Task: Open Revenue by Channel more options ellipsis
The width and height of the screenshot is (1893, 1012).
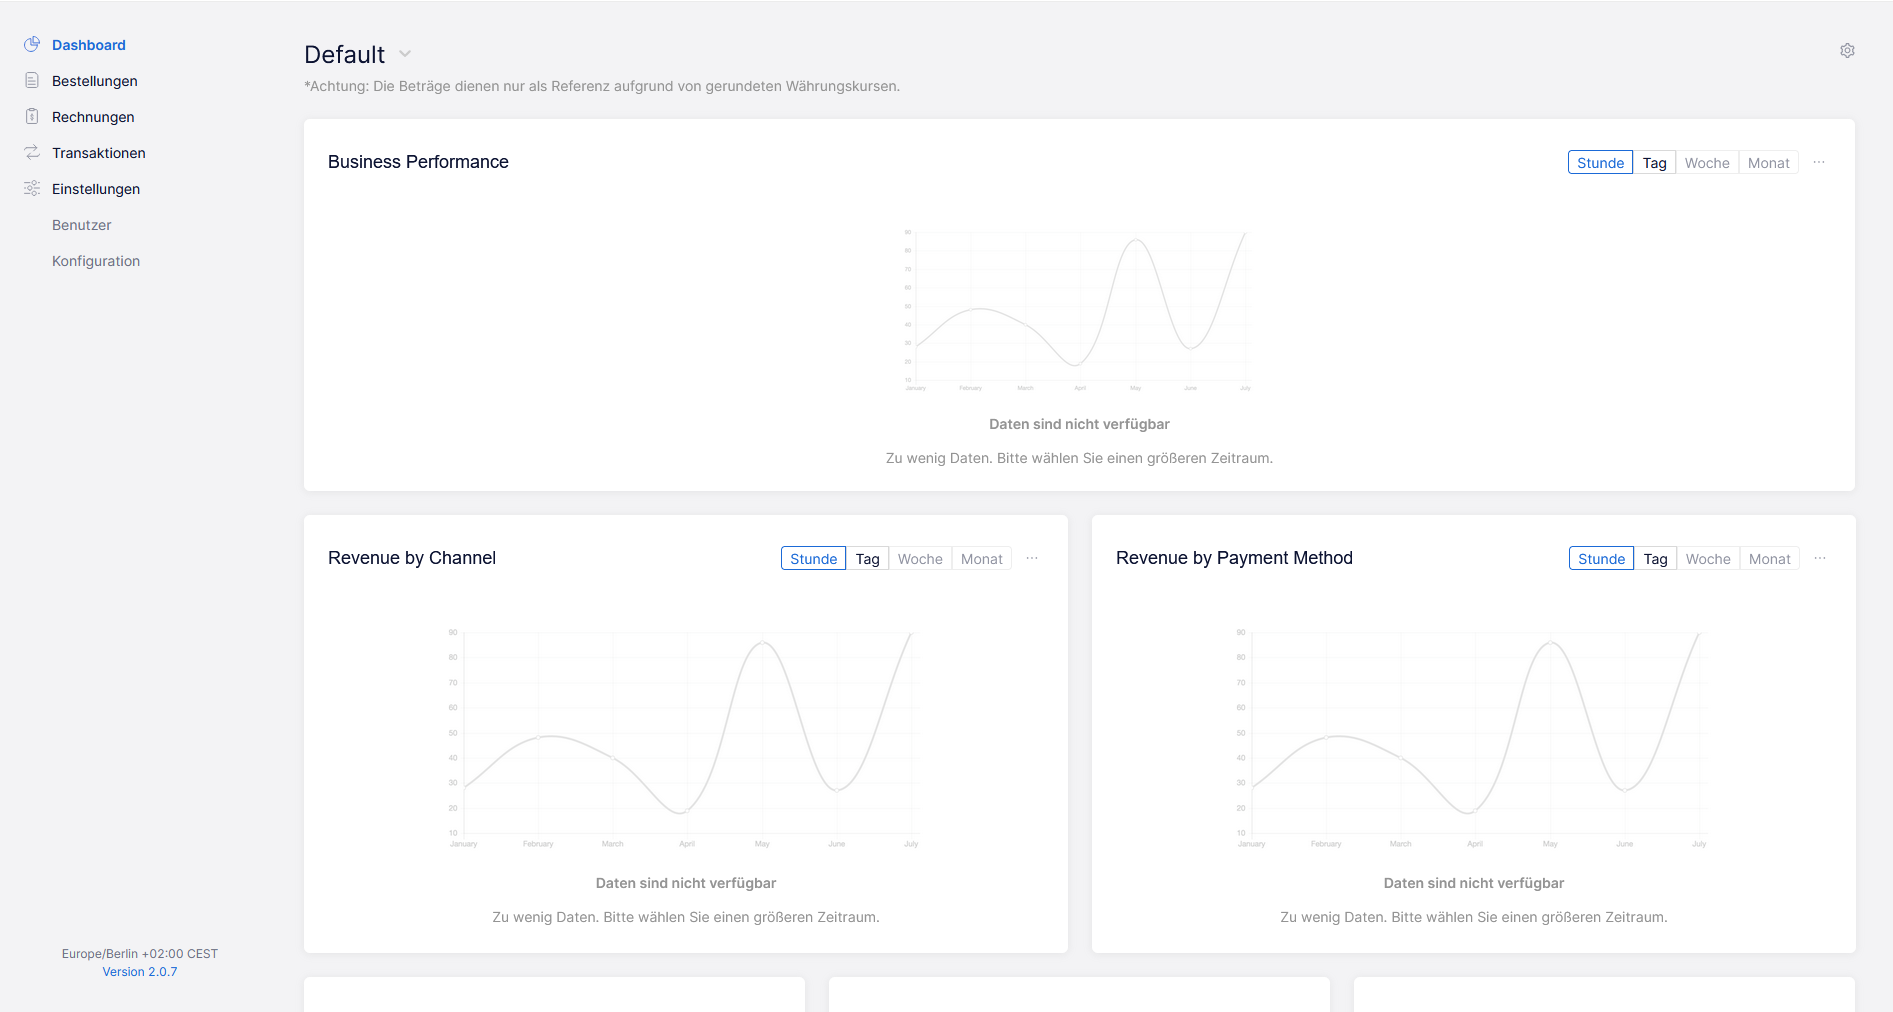Action: click(1032, 559)
